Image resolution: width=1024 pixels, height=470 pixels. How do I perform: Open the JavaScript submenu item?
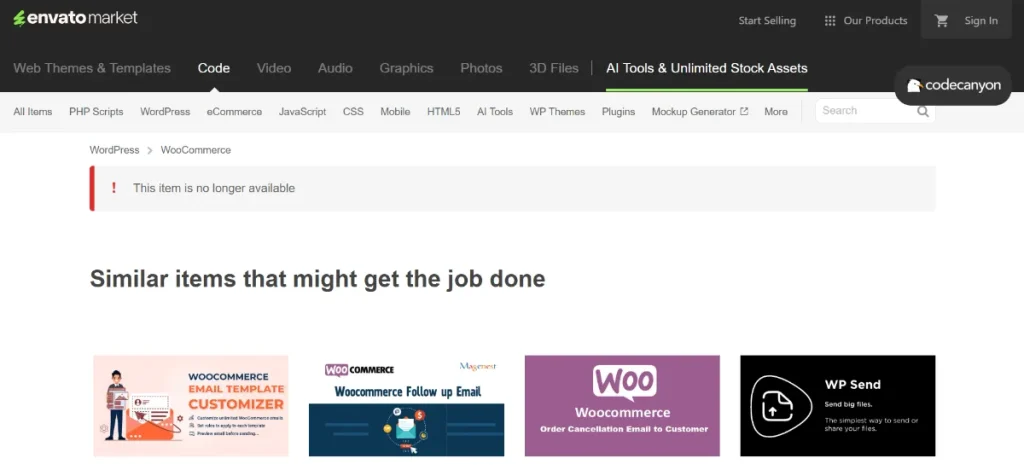click(x=302, y=112)
